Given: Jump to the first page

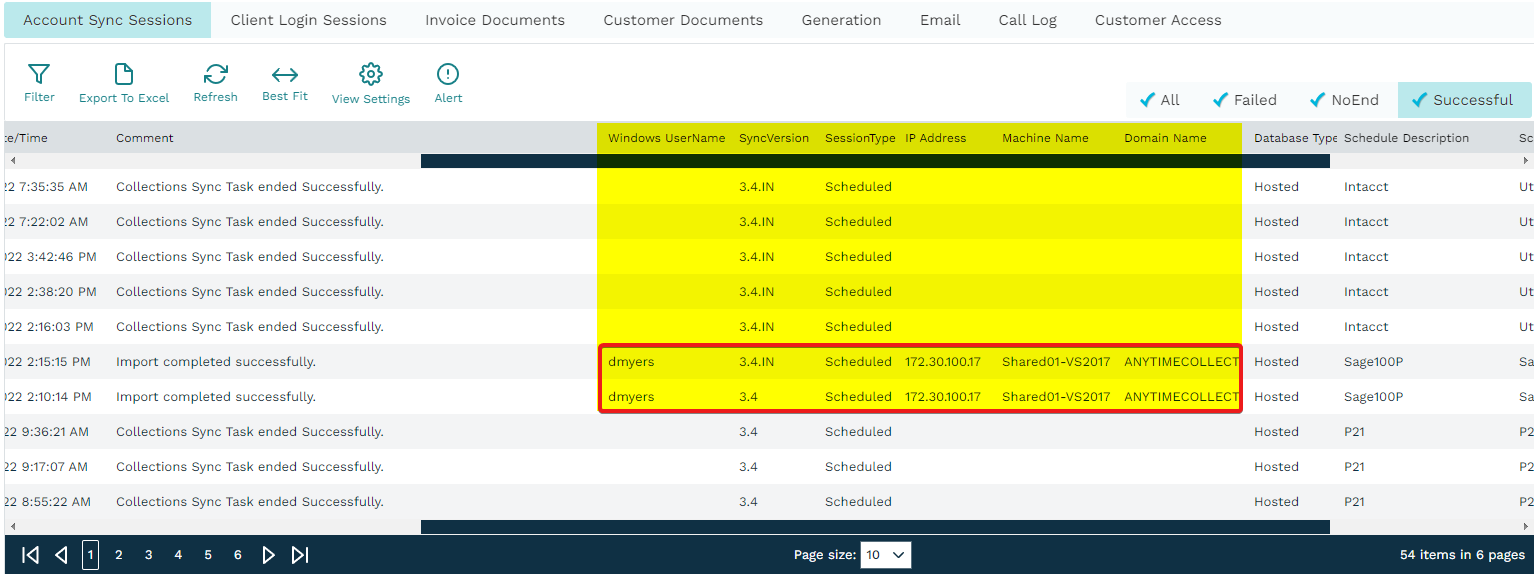Looking at the screenshot, I should [x=31, y=555].
